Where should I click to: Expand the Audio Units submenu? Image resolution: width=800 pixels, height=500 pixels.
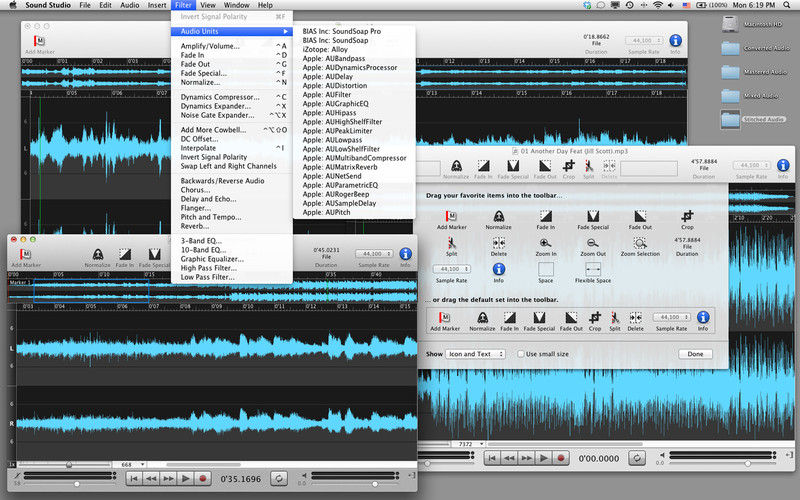tap(232, 31)
